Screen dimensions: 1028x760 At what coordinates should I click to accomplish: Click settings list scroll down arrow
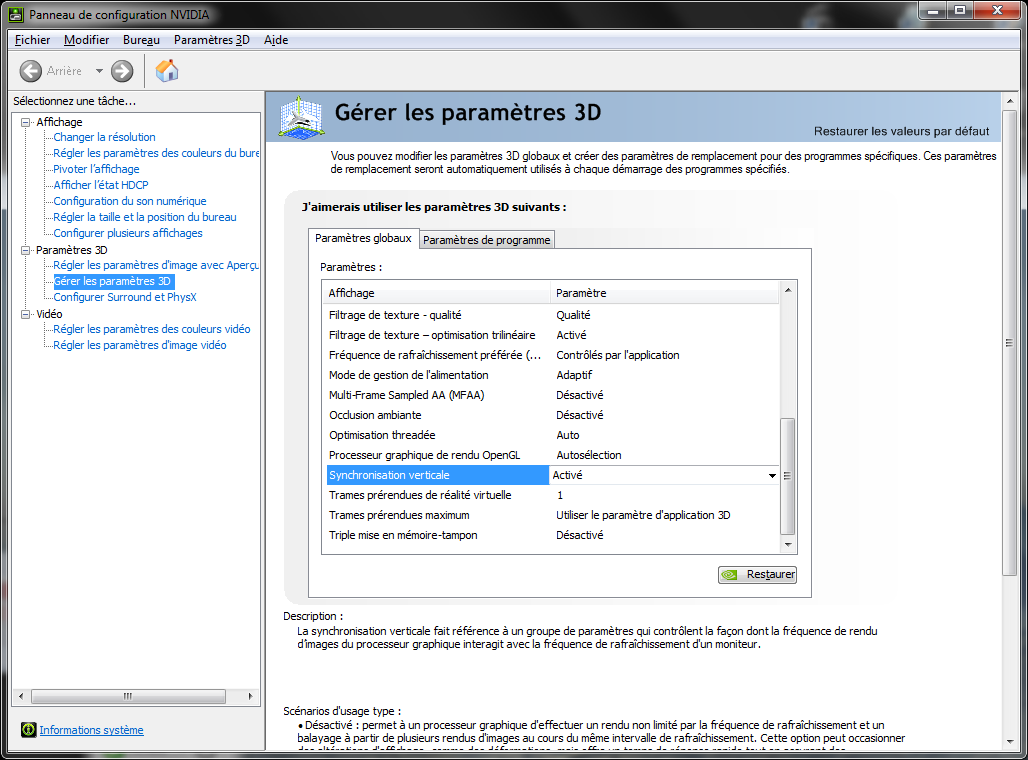[788, 545]
